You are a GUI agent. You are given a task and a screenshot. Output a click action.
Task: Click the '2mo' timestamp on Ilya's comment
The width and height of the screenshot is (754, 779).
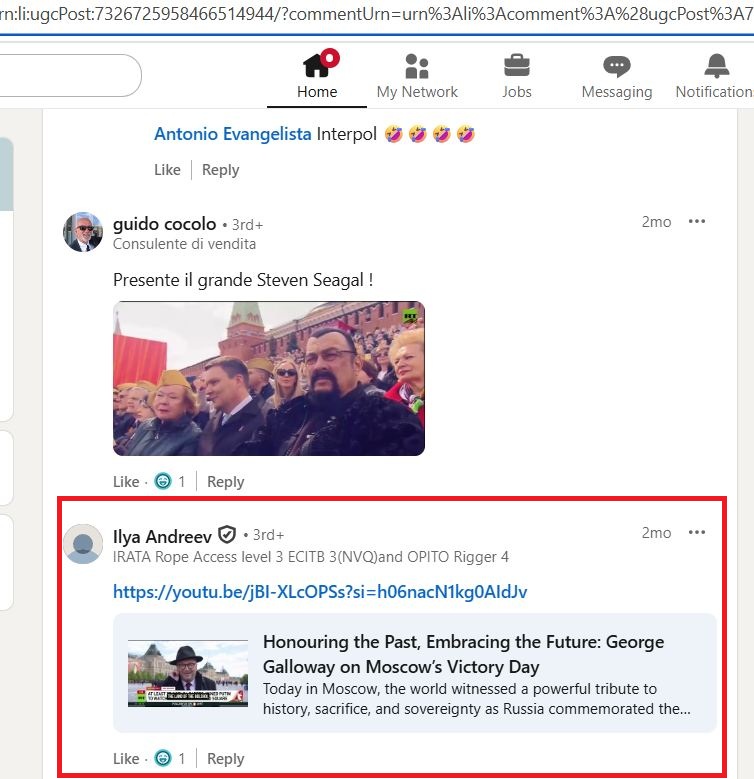[x=656, y=533]
